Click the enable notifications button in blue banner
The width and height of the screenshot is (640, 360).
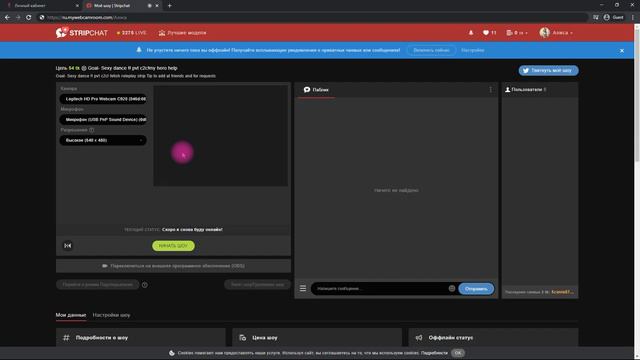(431, 50)
